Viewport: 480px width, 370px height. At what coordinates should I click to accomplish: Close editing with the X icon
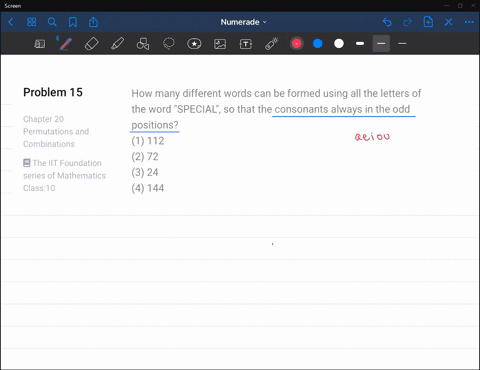tap(449, 22)
